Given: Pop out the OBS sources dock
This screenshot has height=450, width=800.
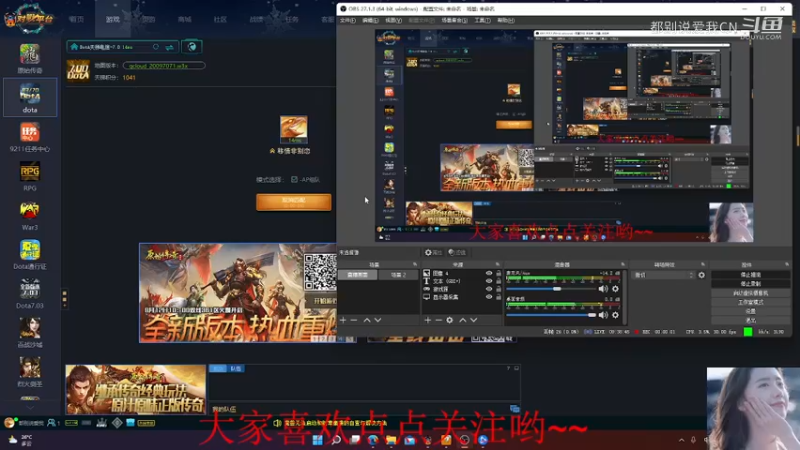Looking at the screenshot, I should (498, 264).
